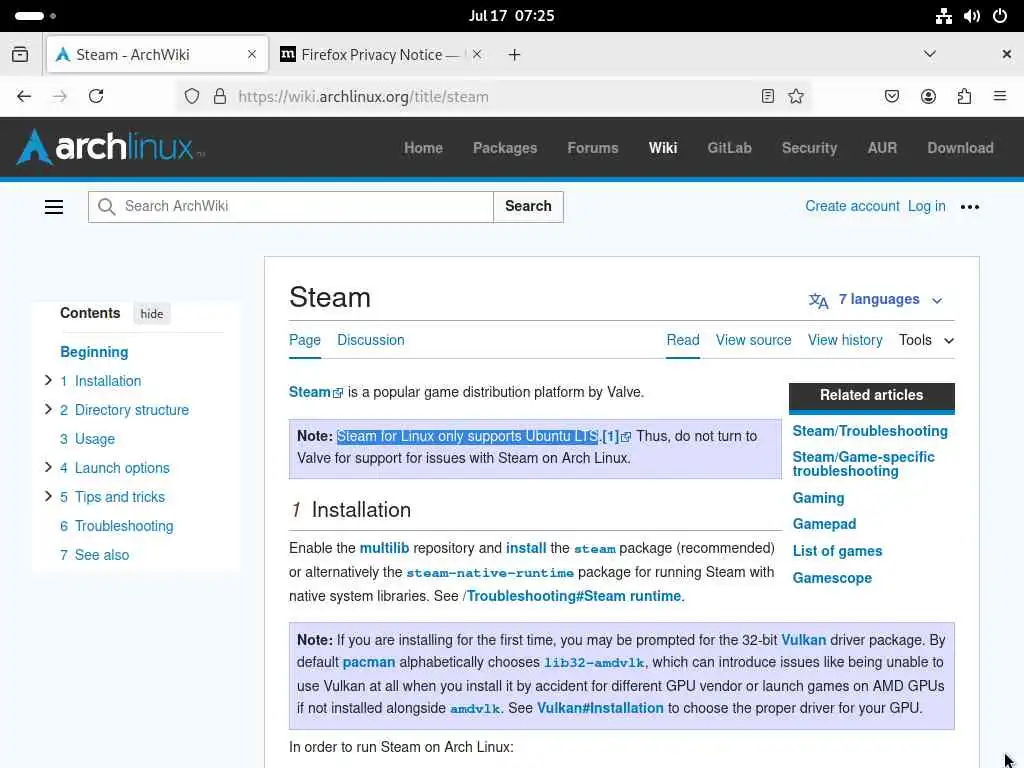Click the language translate icon
The image size is (1024, 768).
818,300
